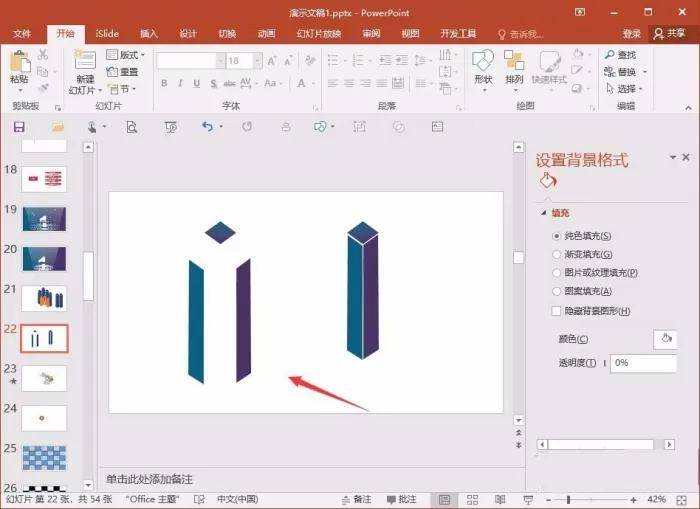Select the gradient fill radio button

click(x=556, y=254)
